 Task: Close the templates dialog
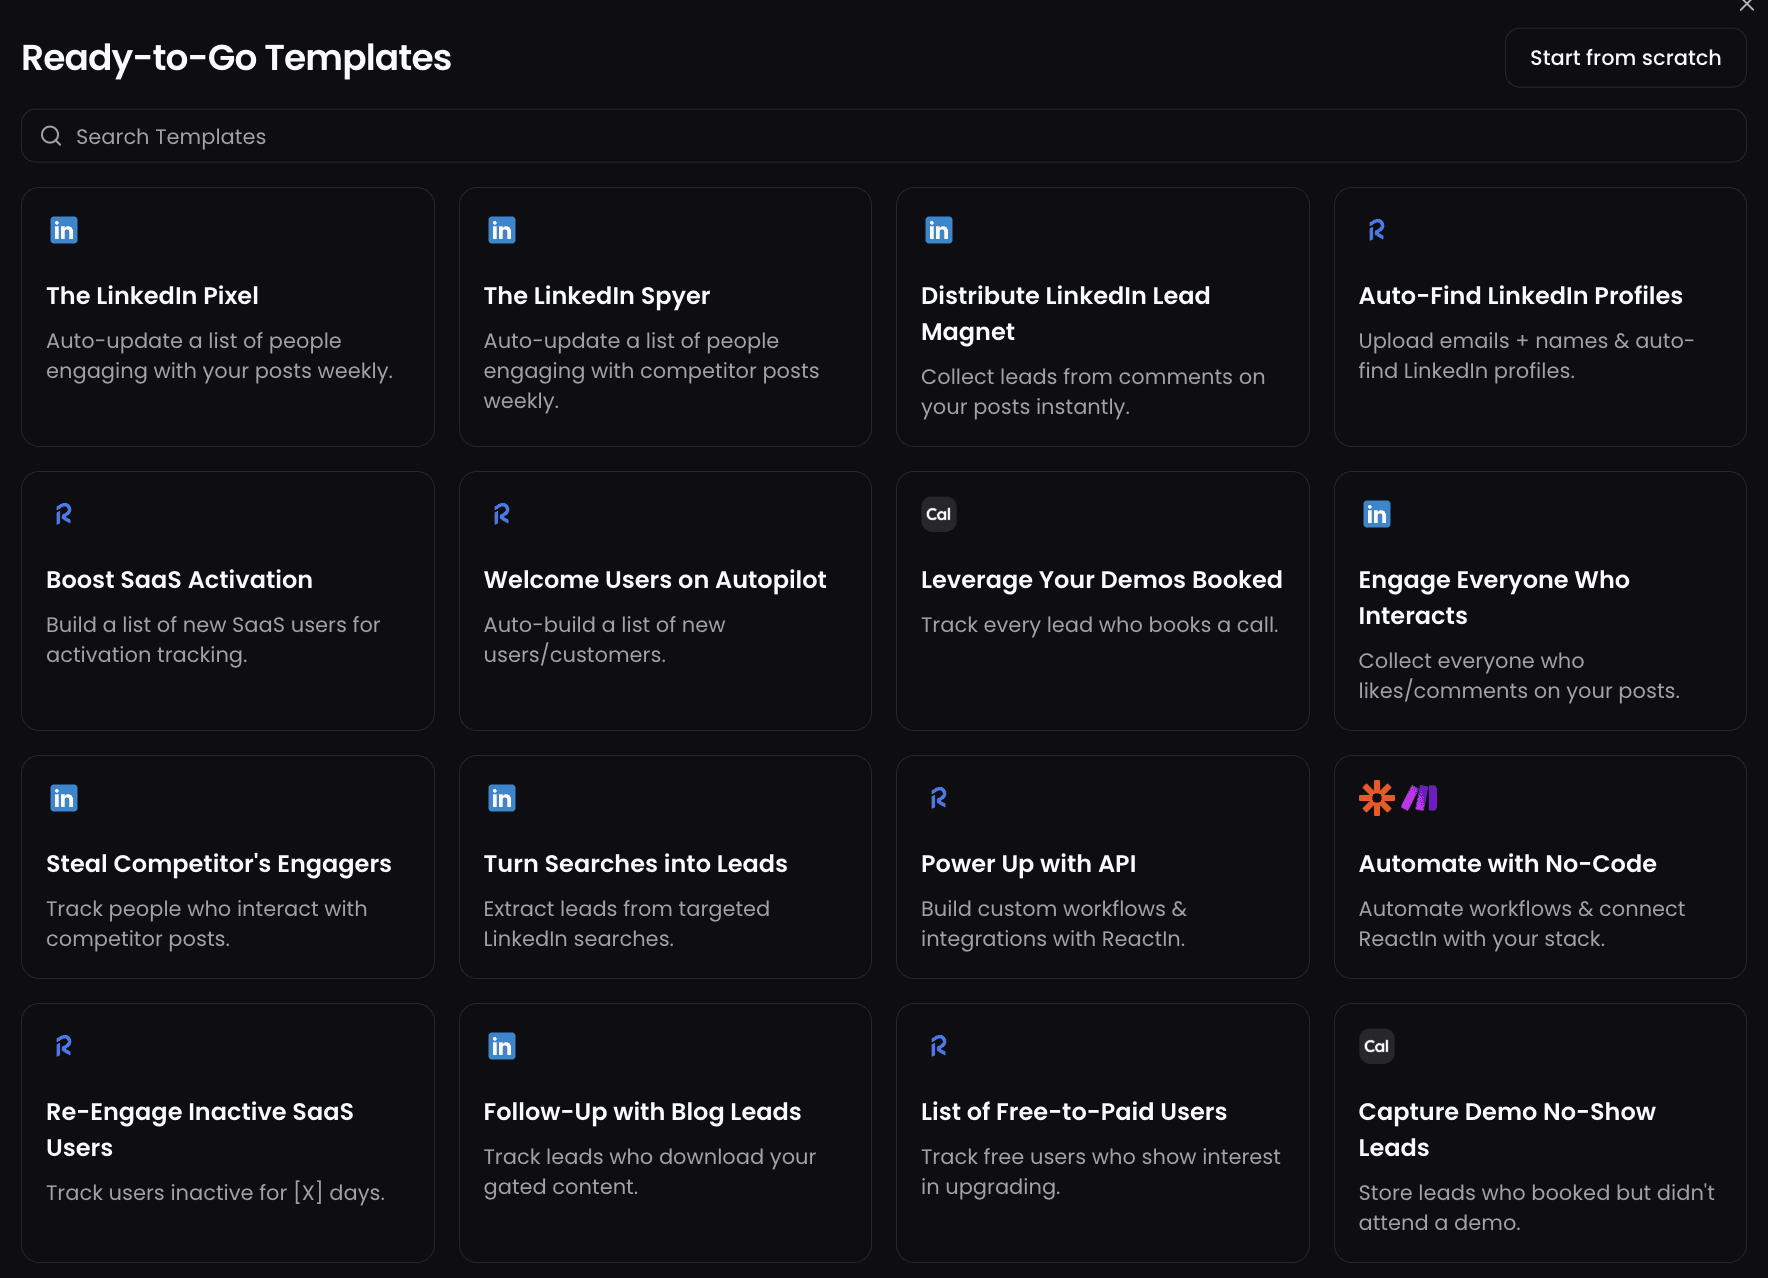[x=1746, y=7]
